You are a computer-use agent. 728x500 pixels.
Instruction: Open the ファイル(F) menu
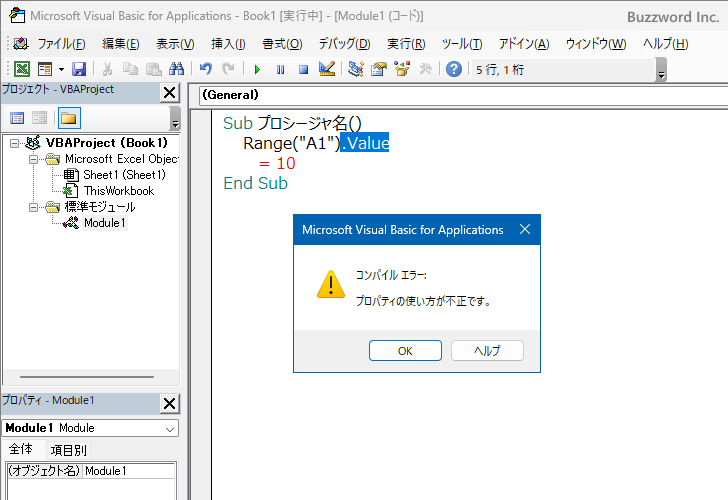[61, 44]
